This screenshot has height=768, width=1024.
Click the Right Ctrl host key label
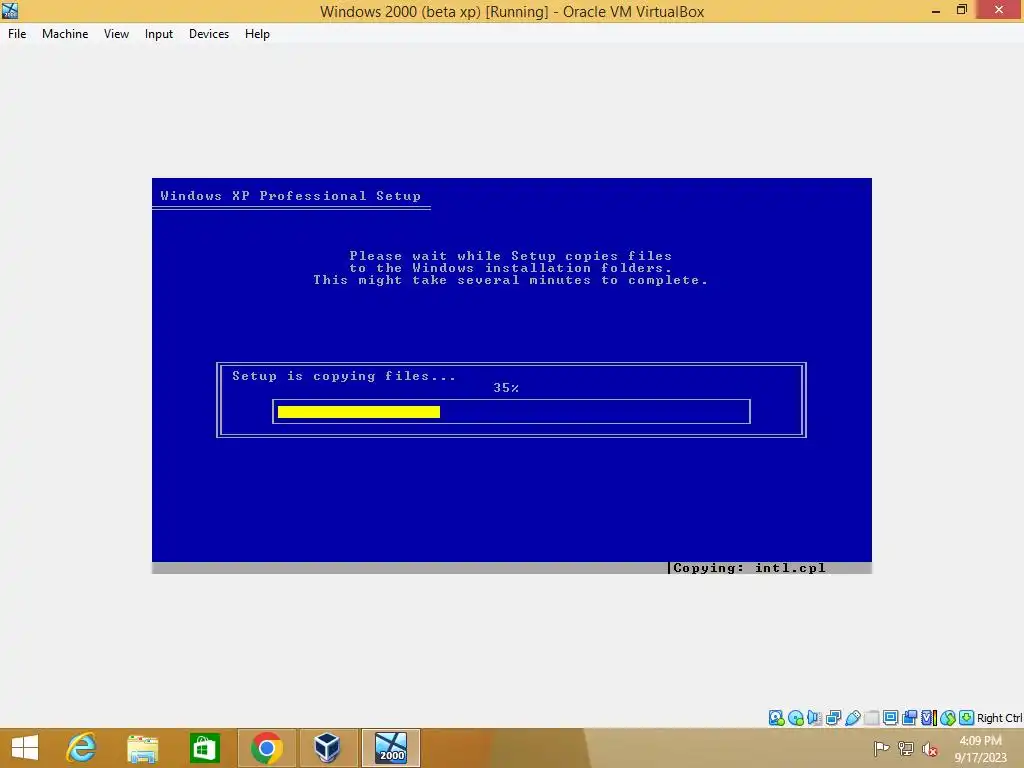point(1000,718)
